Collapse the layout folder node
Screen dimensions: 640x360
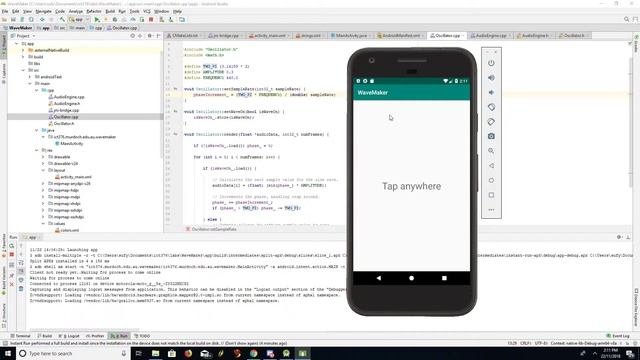click(43, 170)
